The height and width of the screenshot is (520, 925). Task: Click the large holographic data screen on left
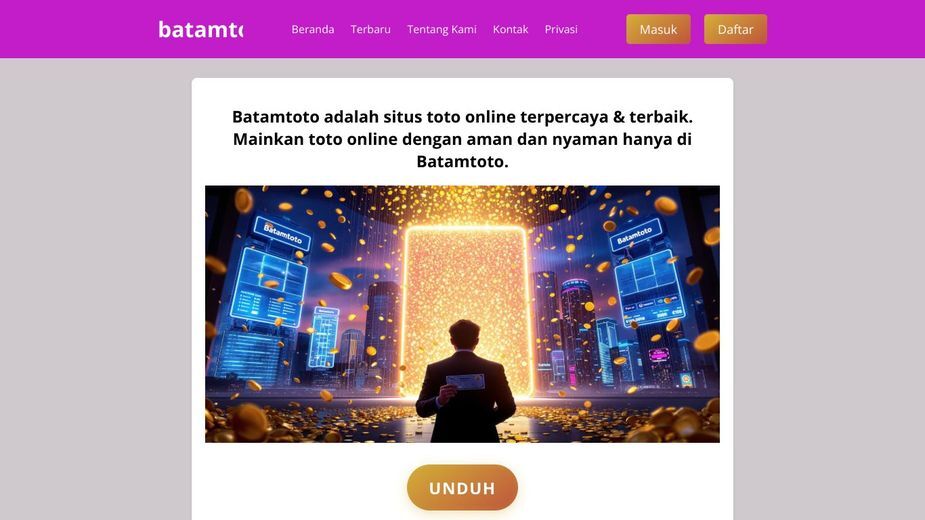pos(270,287)
